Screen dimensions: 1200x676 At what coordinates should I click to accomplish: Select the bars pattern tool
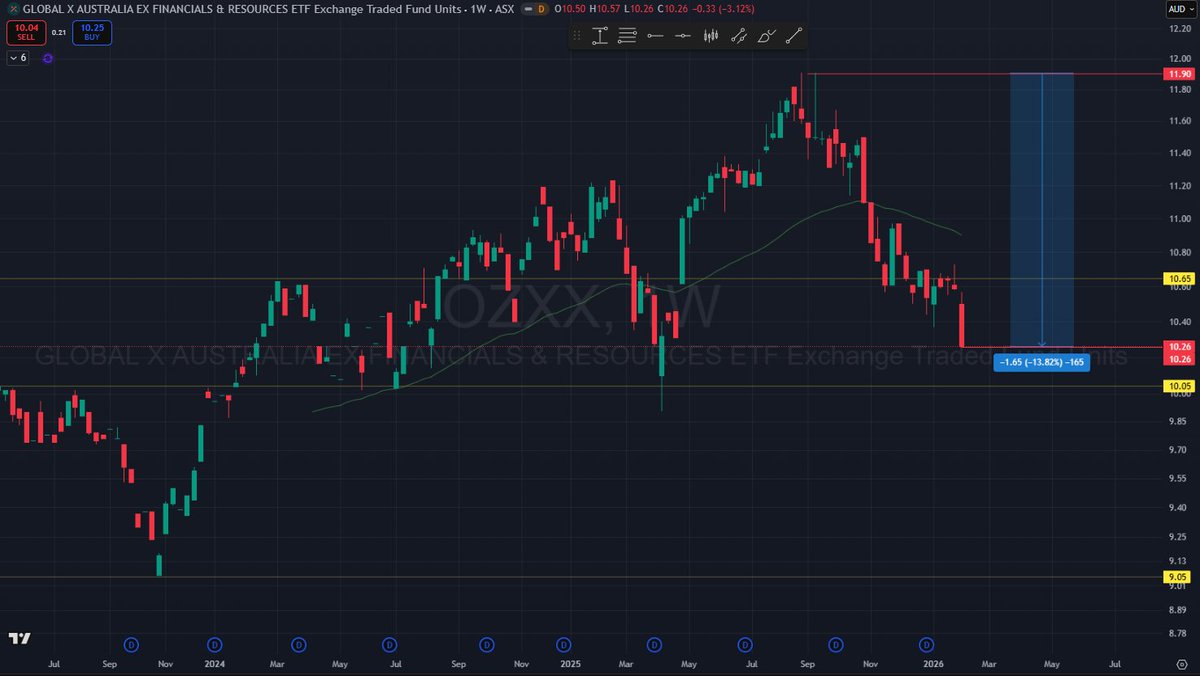pos(711,36)
